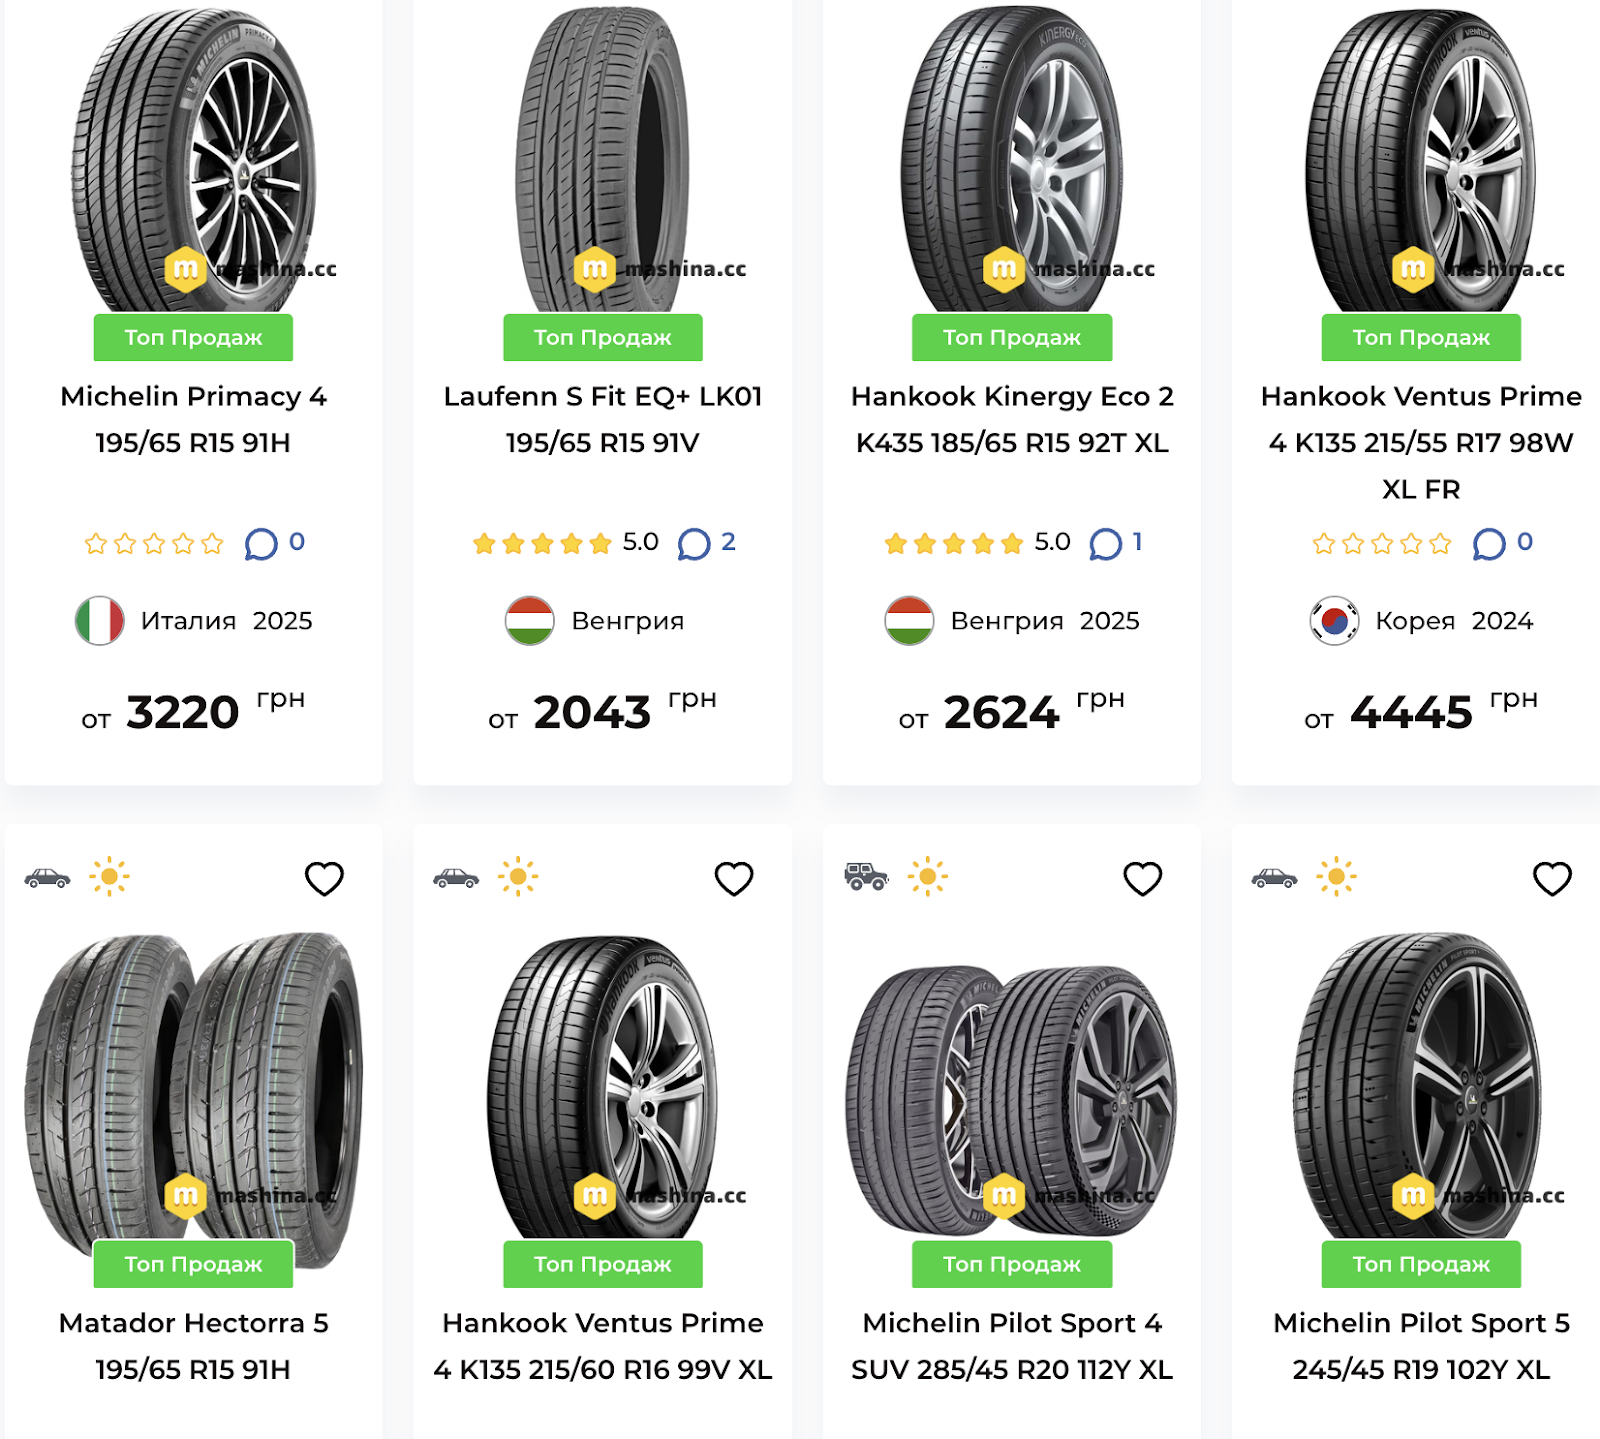Open Laufenn S Fit EQ+ LK01 product page
Screen dimensions: 1600x1439
pos(603,419)
